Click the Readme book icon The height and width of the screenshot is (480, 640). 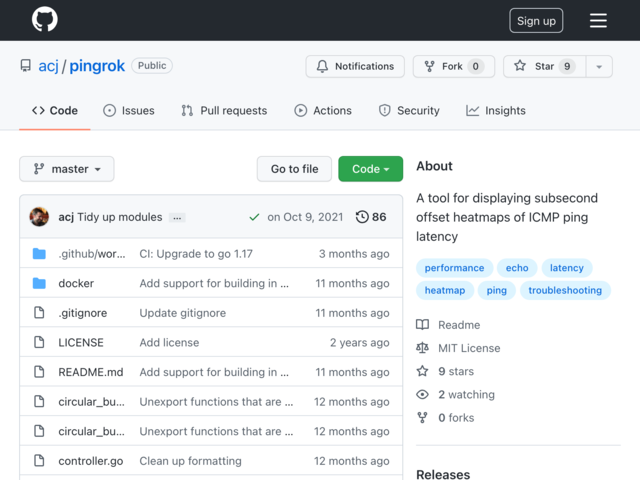[x=422, y=325]
